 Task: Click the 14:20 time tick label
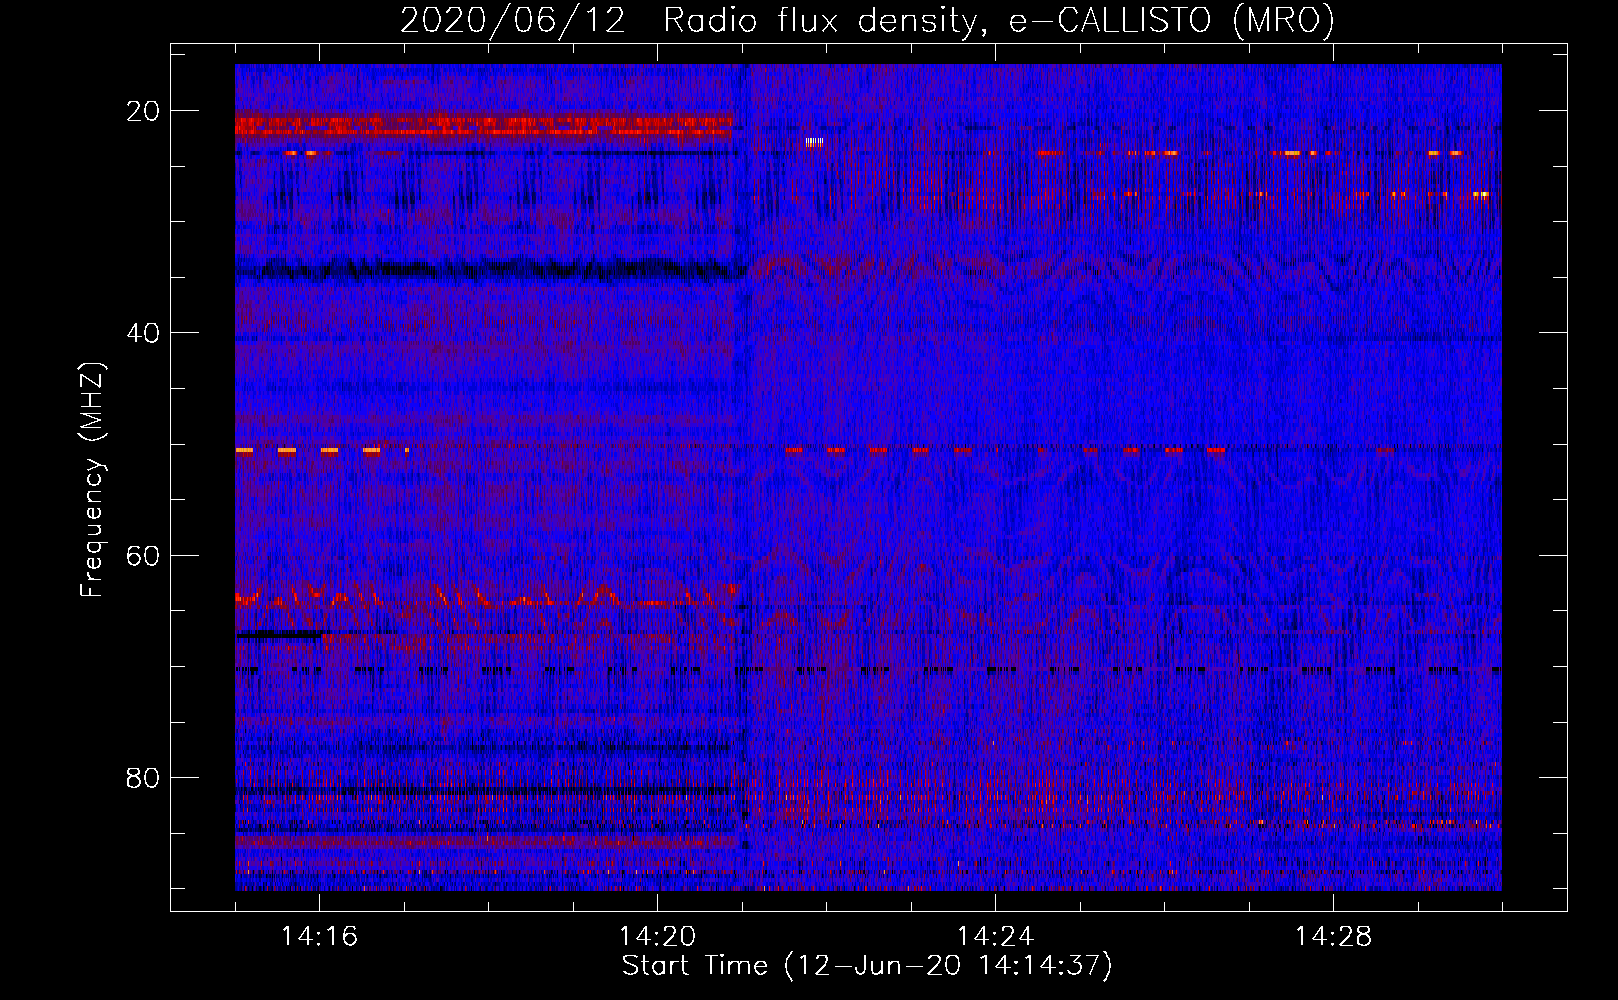pos(657,937)
